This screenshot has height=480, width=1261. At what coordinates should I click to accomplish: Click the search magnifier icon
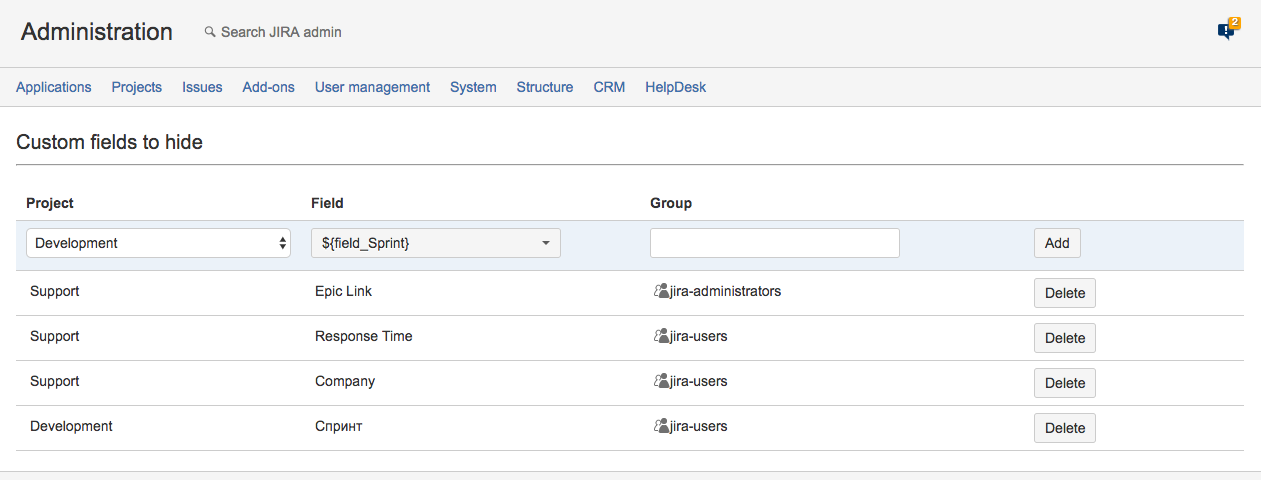210,32
